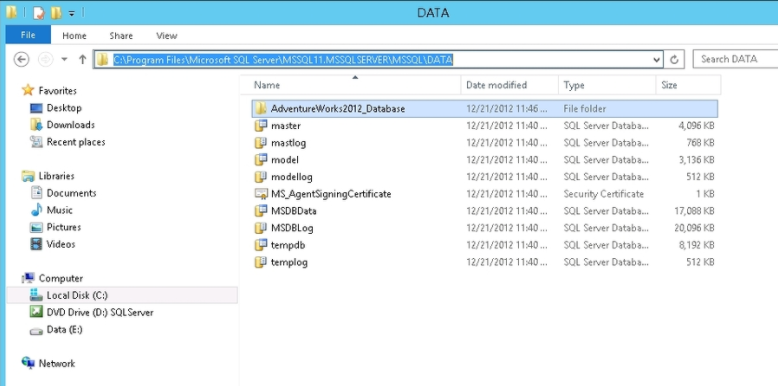The width and height of the screenshot is (778, 386).
Task: Select the modellog file icon
Action: (x=261, y=177)
